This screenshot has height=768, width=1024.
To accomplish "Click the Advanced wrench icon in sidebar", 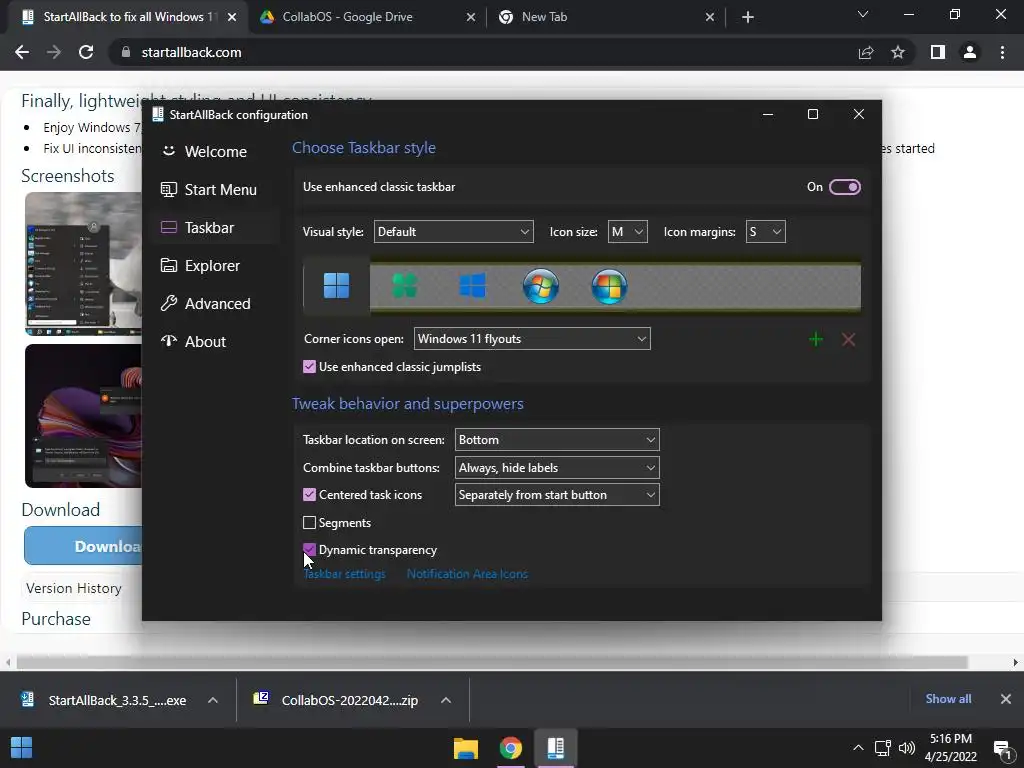I will 168,303.
